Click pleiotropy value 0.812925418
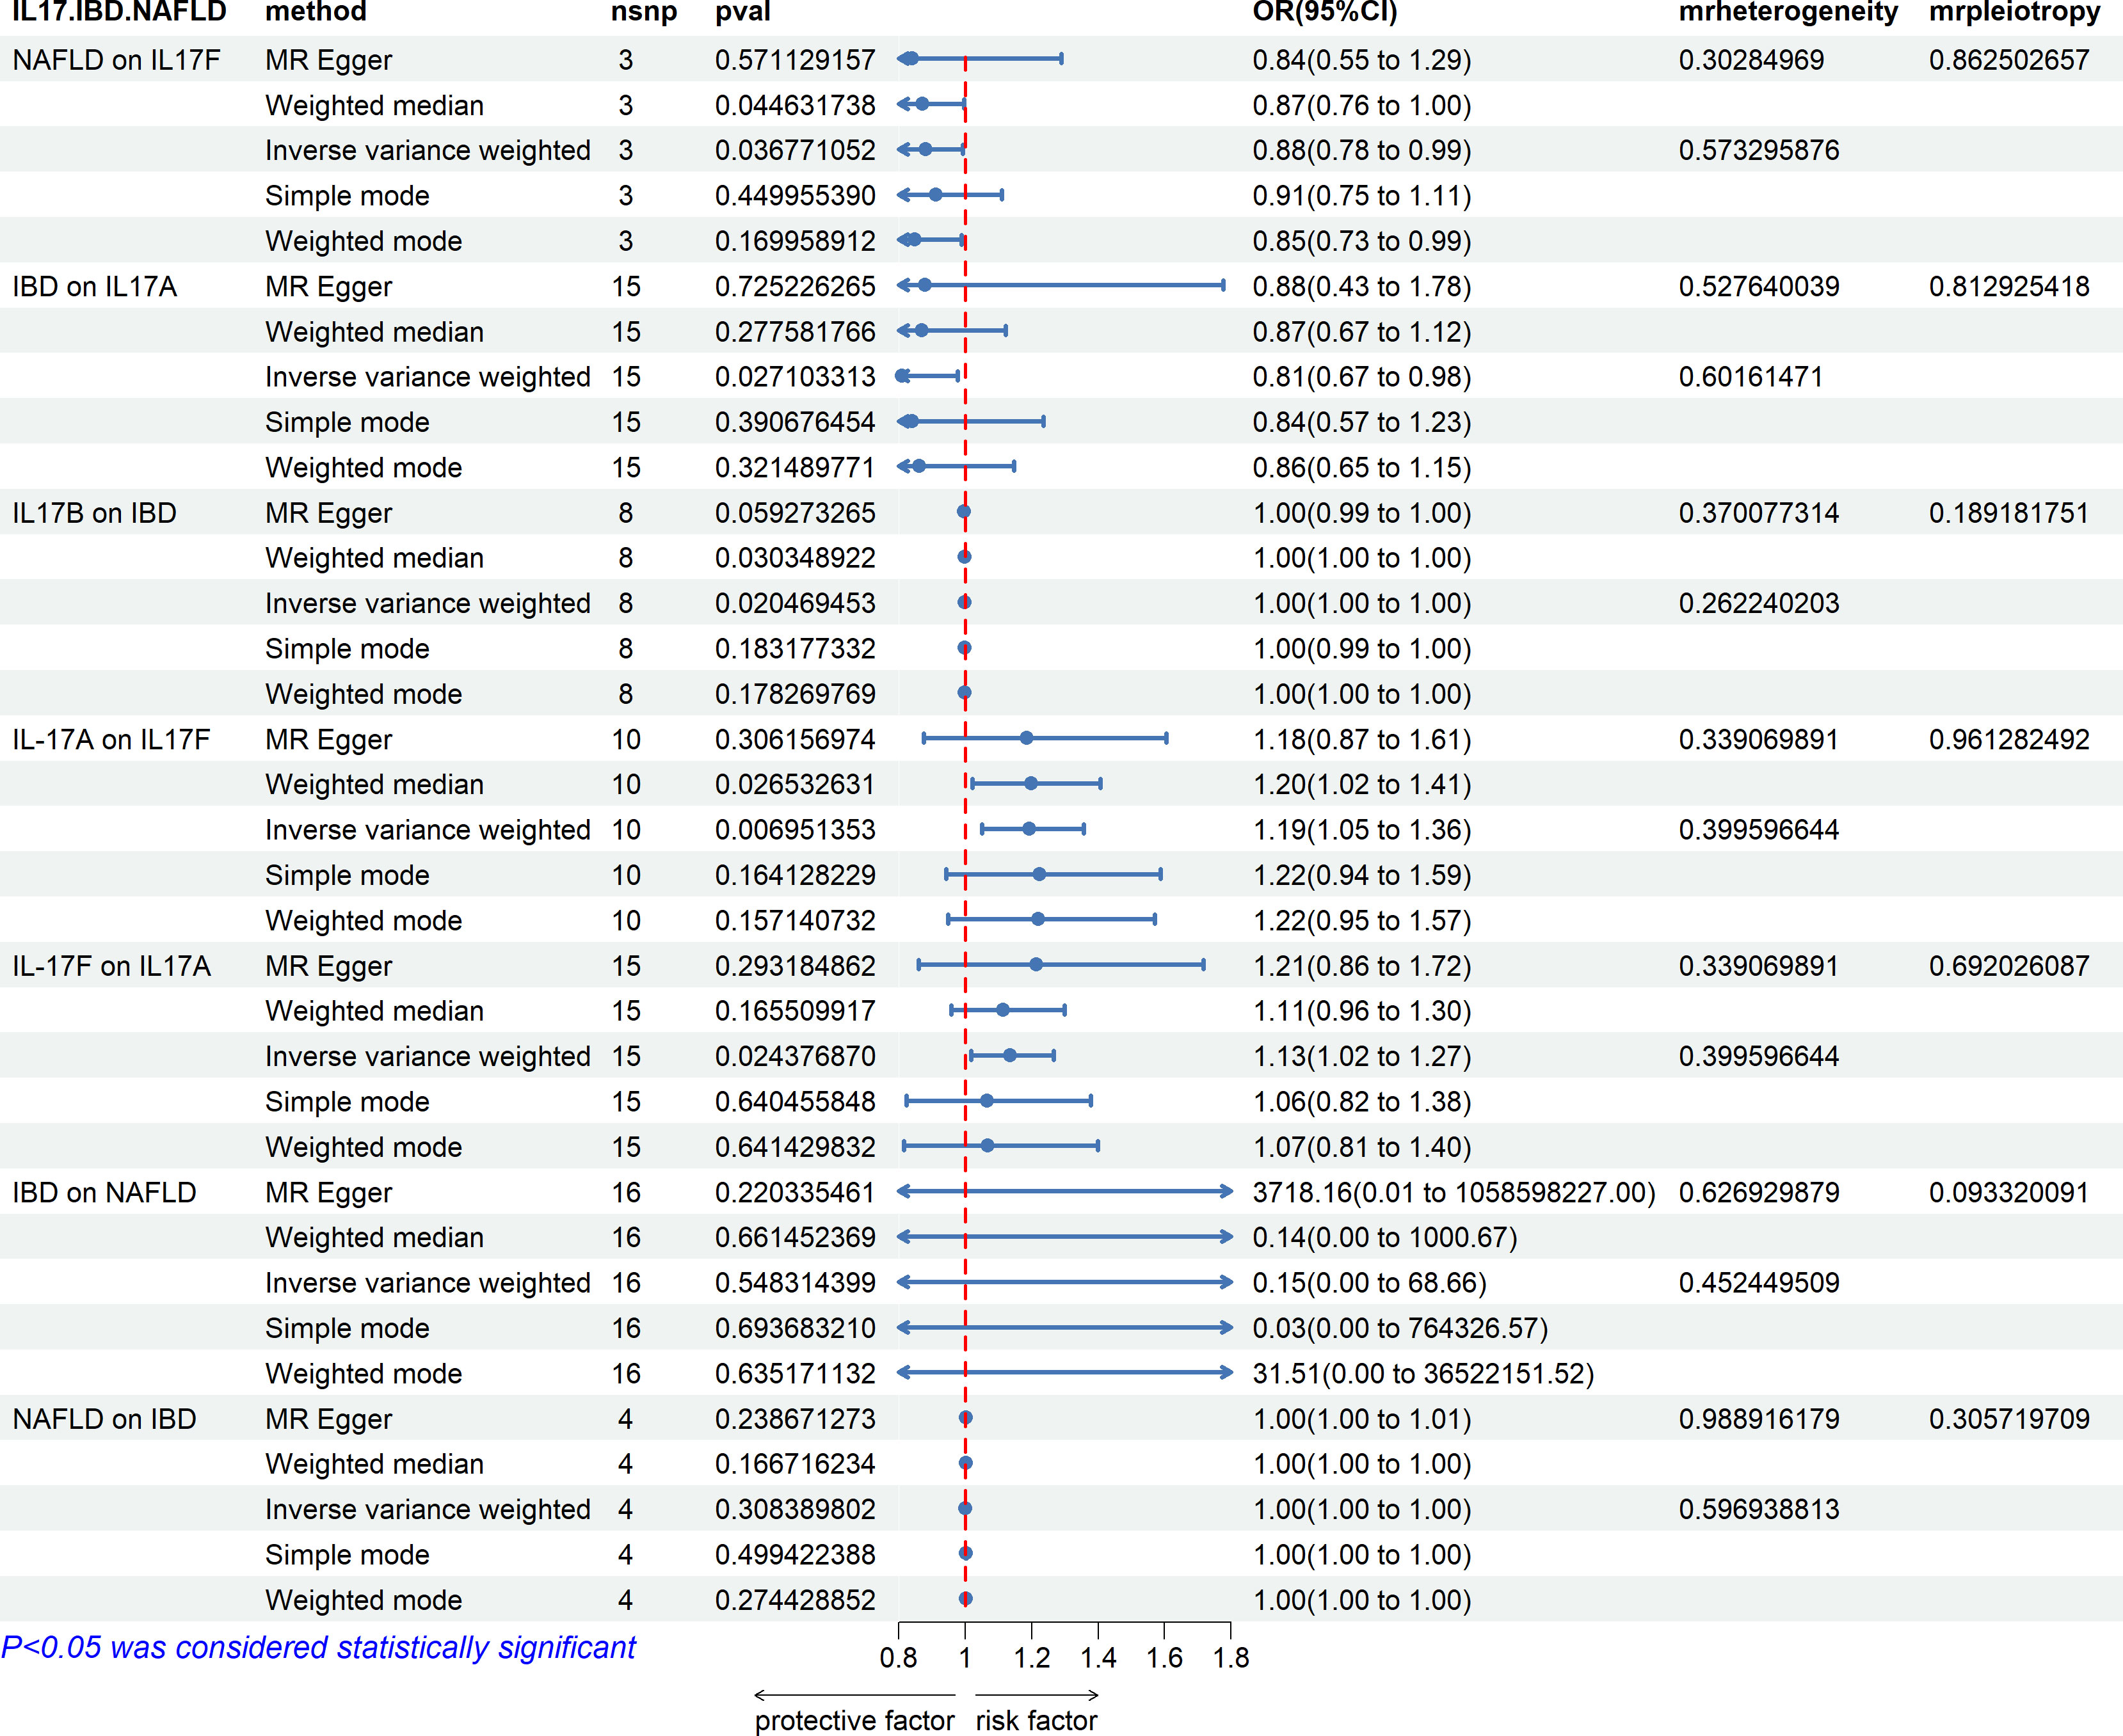Screen dimensions: 2123x1736 coord(2009,287)
